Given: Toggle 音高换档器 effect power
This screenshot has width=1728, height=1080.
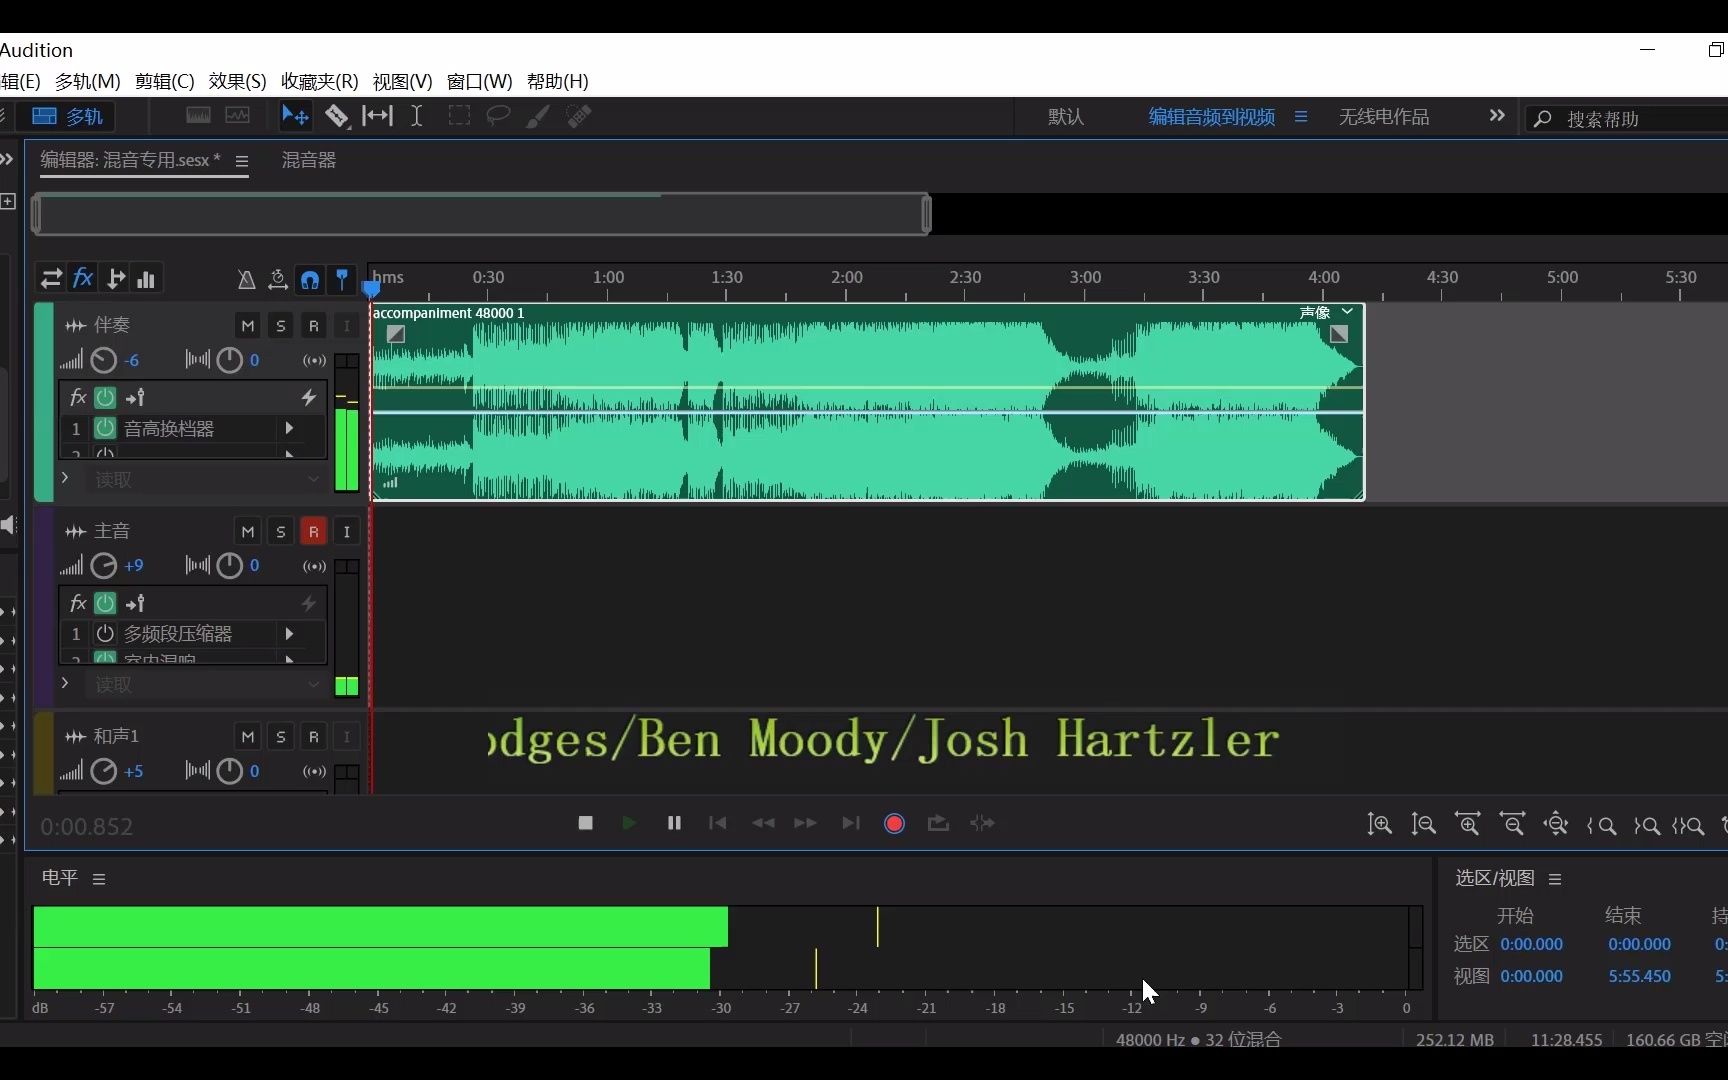Looking at the screenshot, I should (x=105, y=428).
